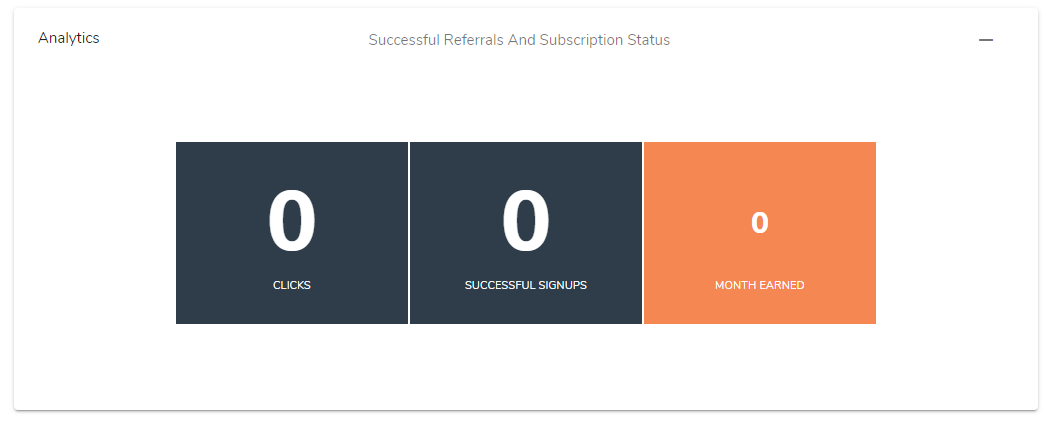The width and height of the screenshot is (1057, 422).
Task: Select the CLICKS label text
Action: coord(292,285)
